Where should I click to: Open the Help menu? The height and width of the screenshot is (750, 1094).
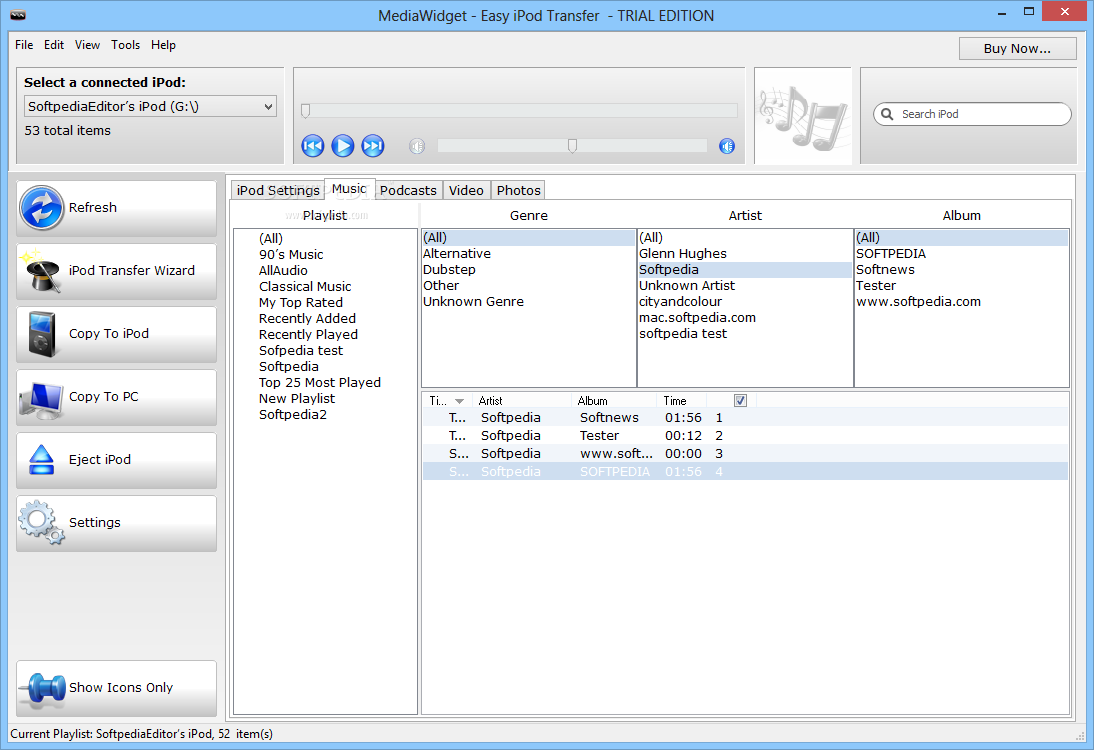coord(163,45)
